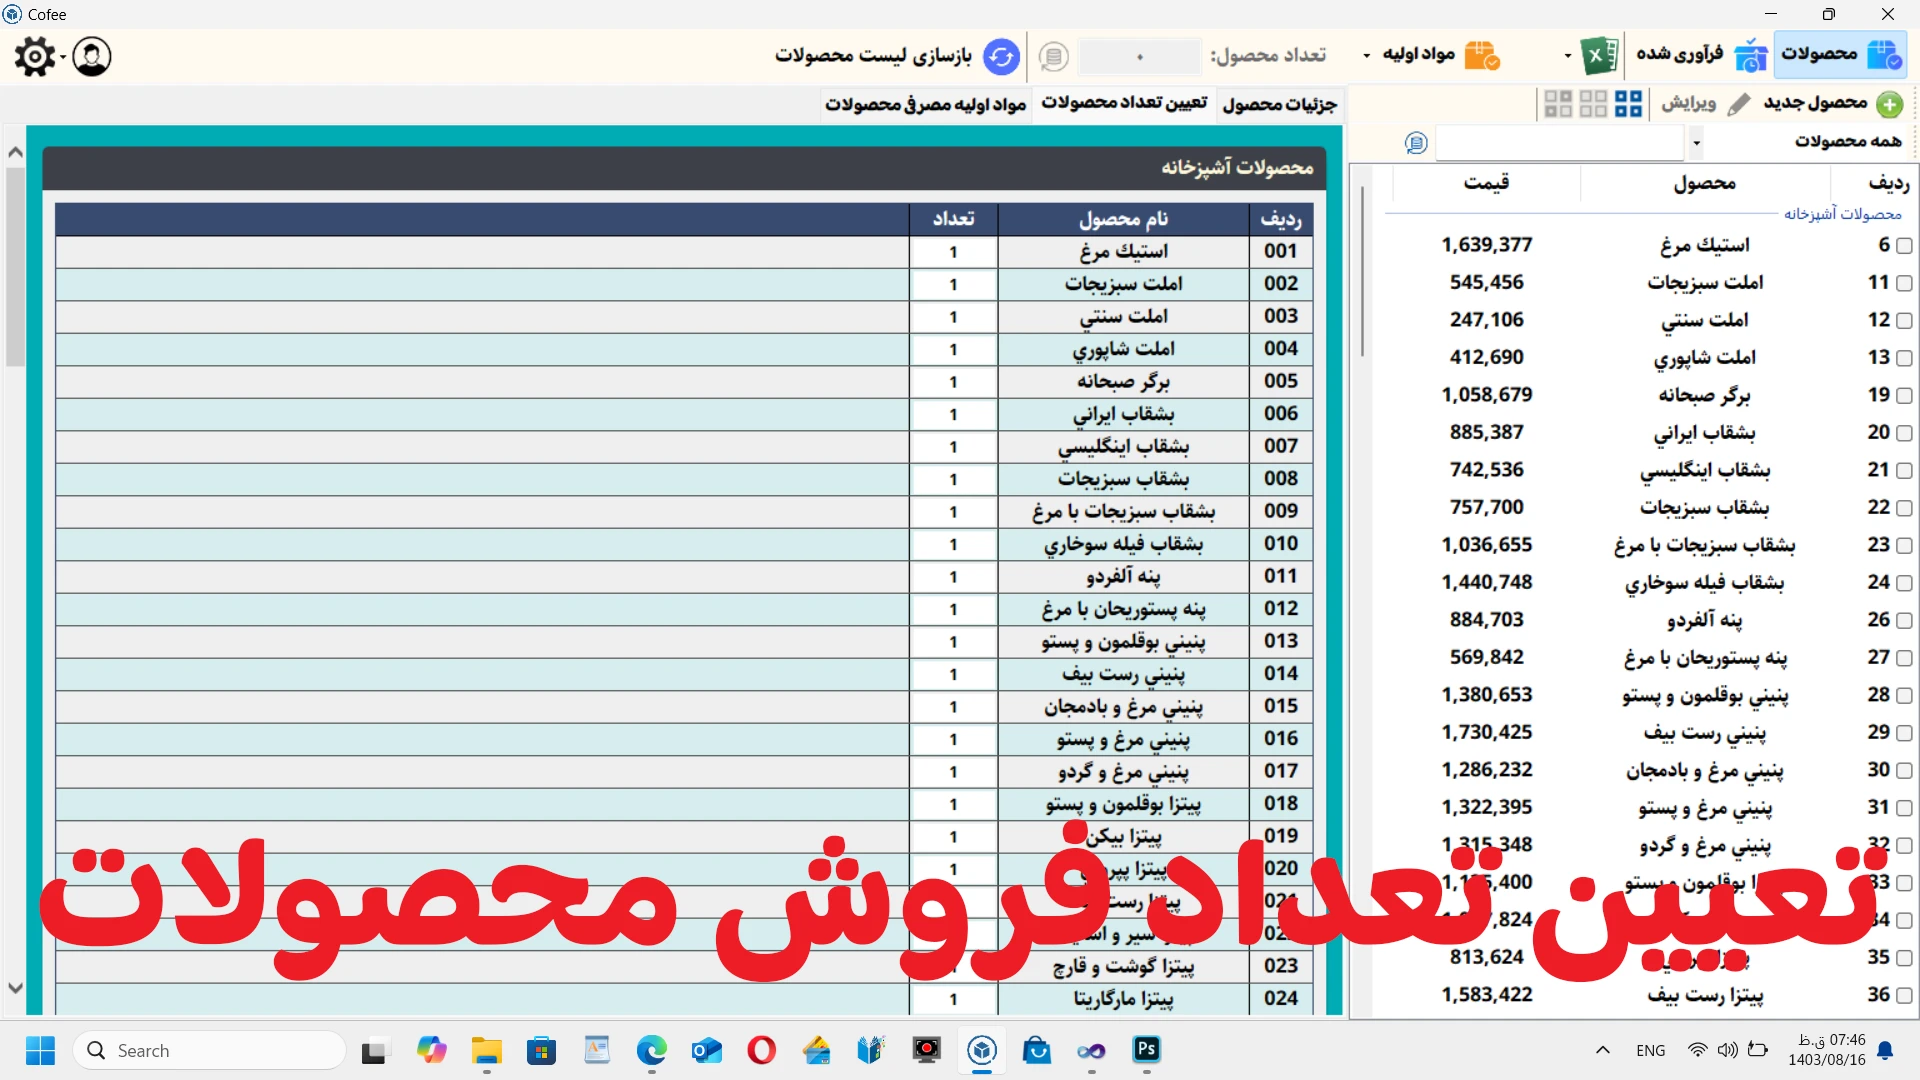The width and height of the screenshot is (1920, 1080).
Task: Check the box for row 20 بشقاب ايراني
Action: pos(1904,433)
